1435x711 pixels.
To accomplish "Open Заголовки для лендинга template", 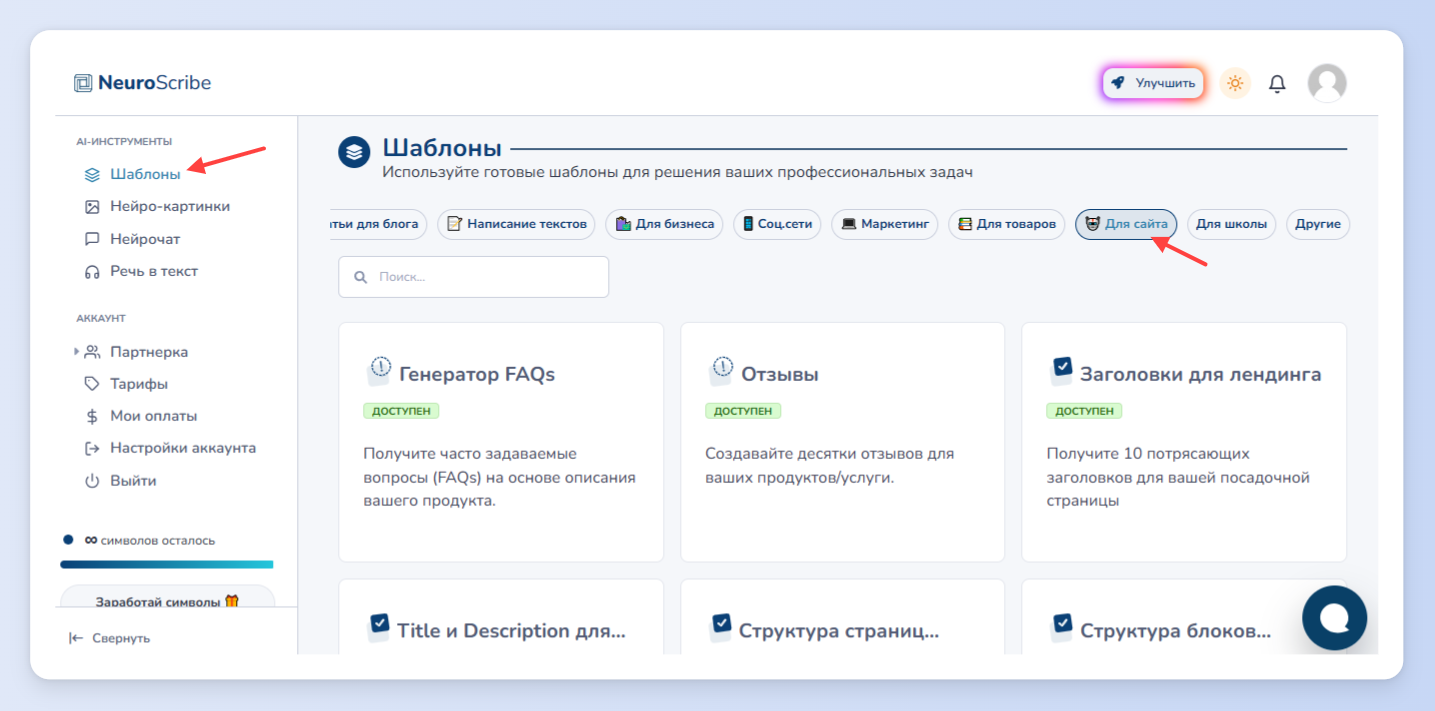I will tap(1184, 442).
